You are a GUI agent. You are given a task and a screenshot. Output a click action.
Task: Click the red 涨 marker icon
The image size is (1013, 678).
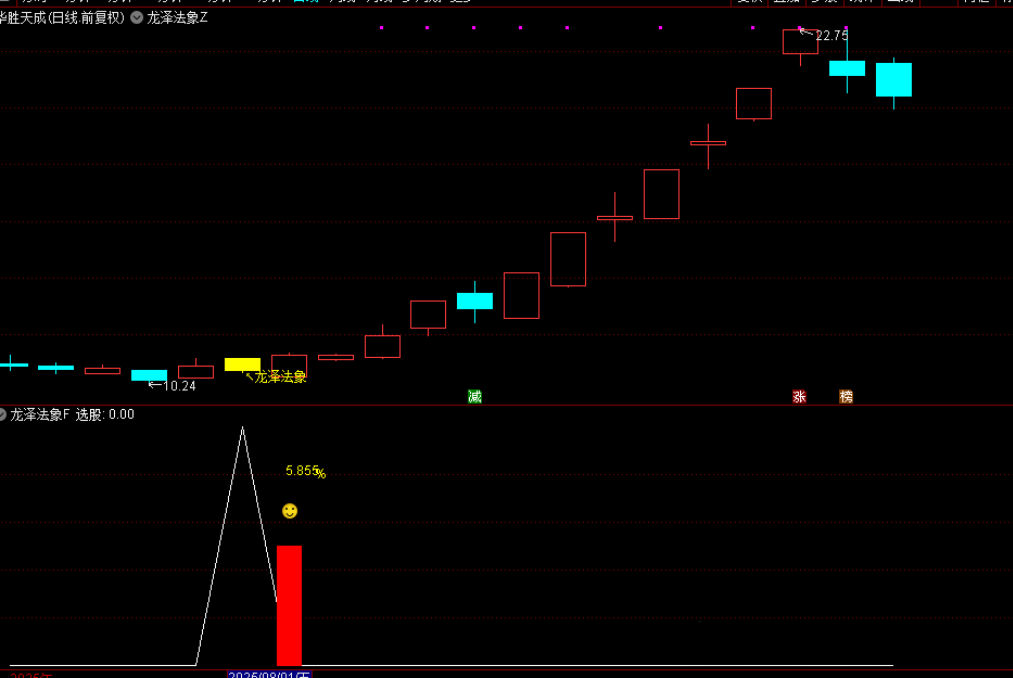tap(799, 397)
